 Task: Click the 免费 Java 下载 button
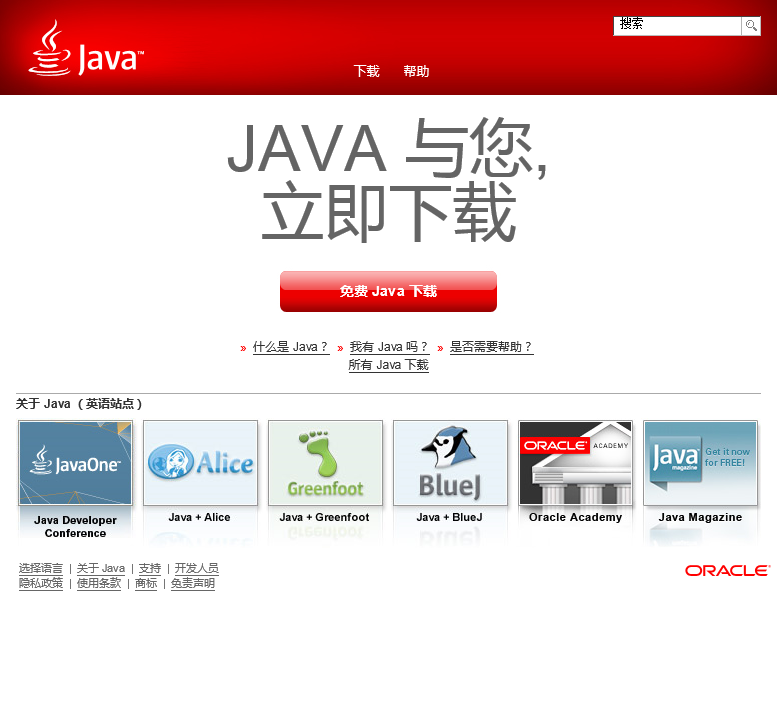(388, 291)
